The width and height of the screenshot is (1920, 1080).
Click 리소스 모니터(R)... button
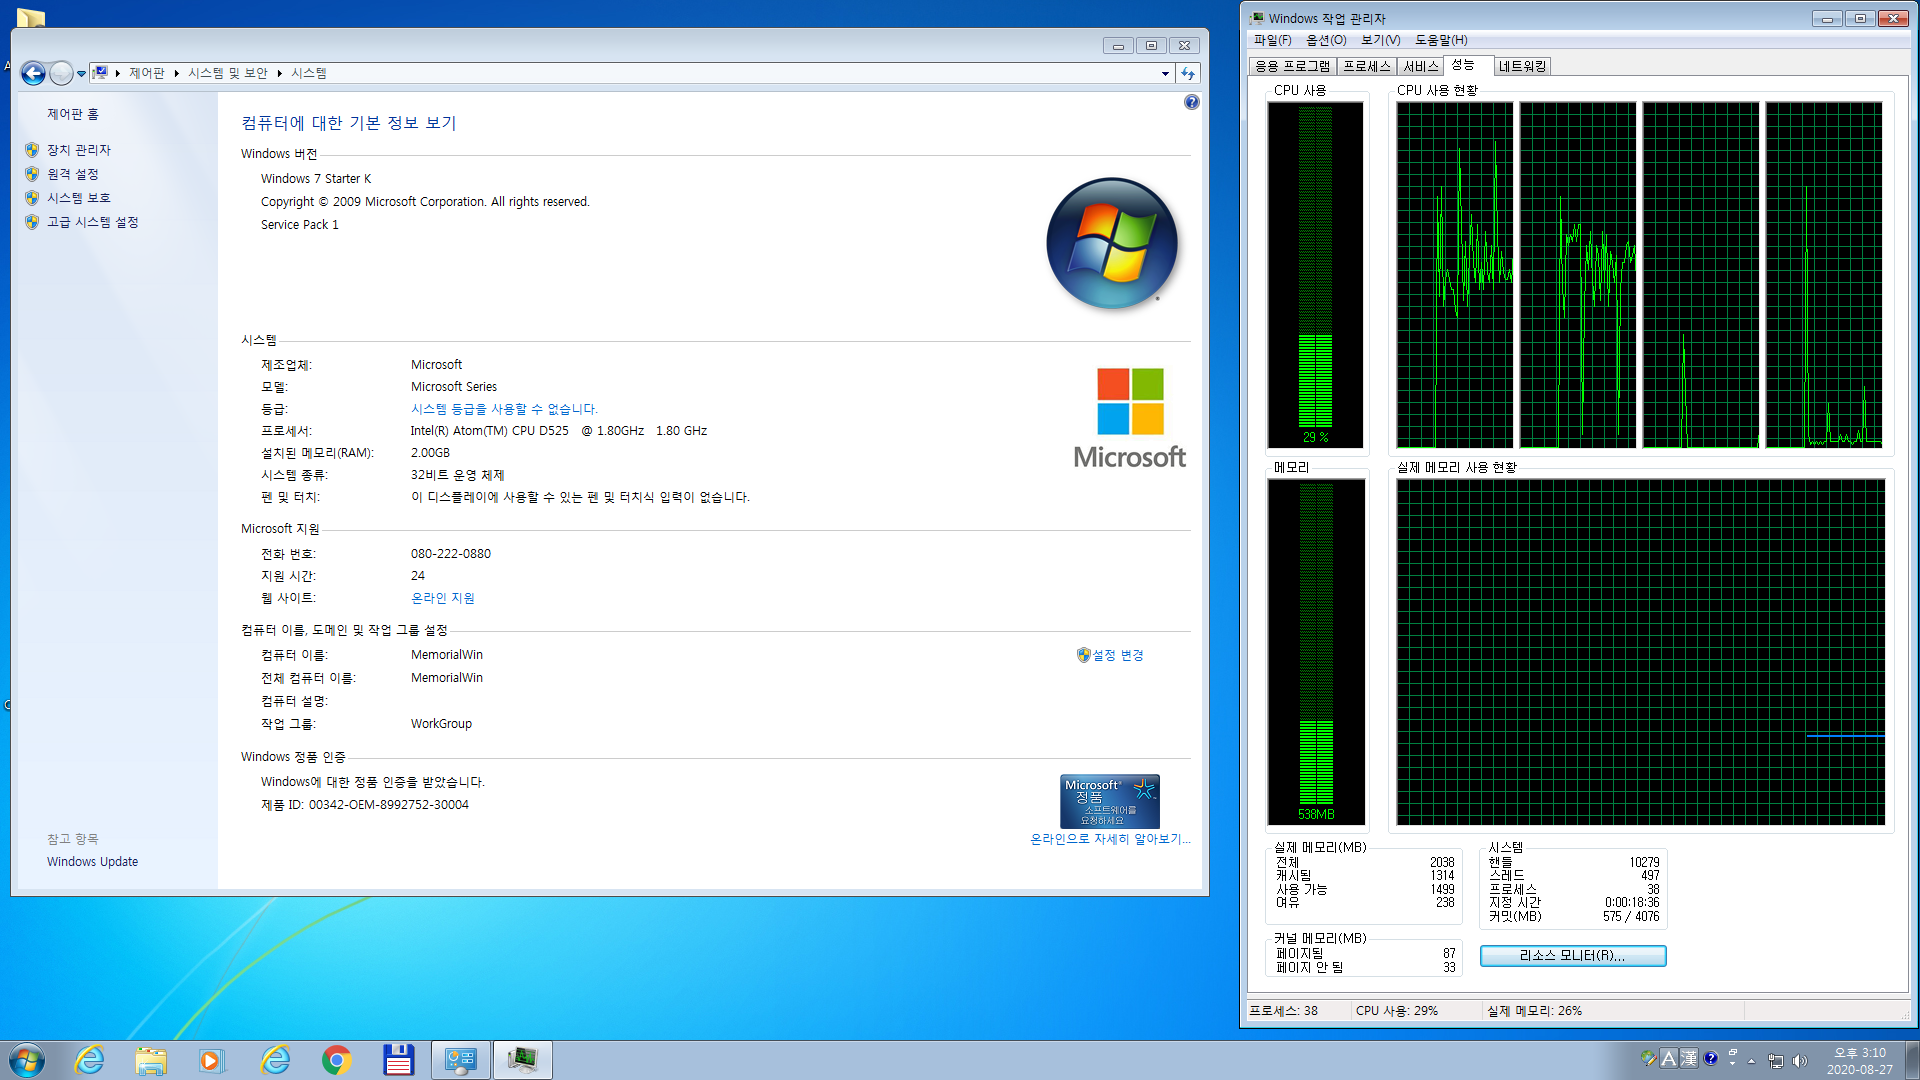click(1572, 956)
